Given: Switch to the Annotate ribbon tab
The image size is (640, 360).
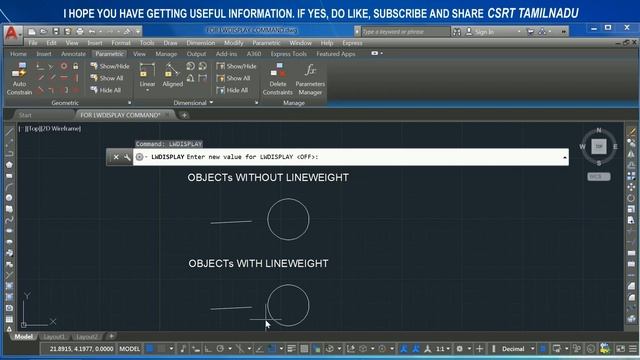Looking at the screenshot, I should click(73, 53).
